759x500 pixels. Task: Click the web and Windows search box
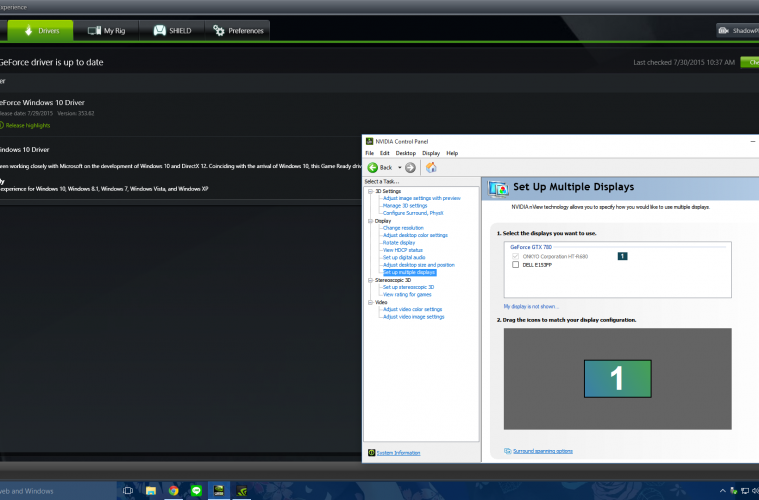point(58,491)
